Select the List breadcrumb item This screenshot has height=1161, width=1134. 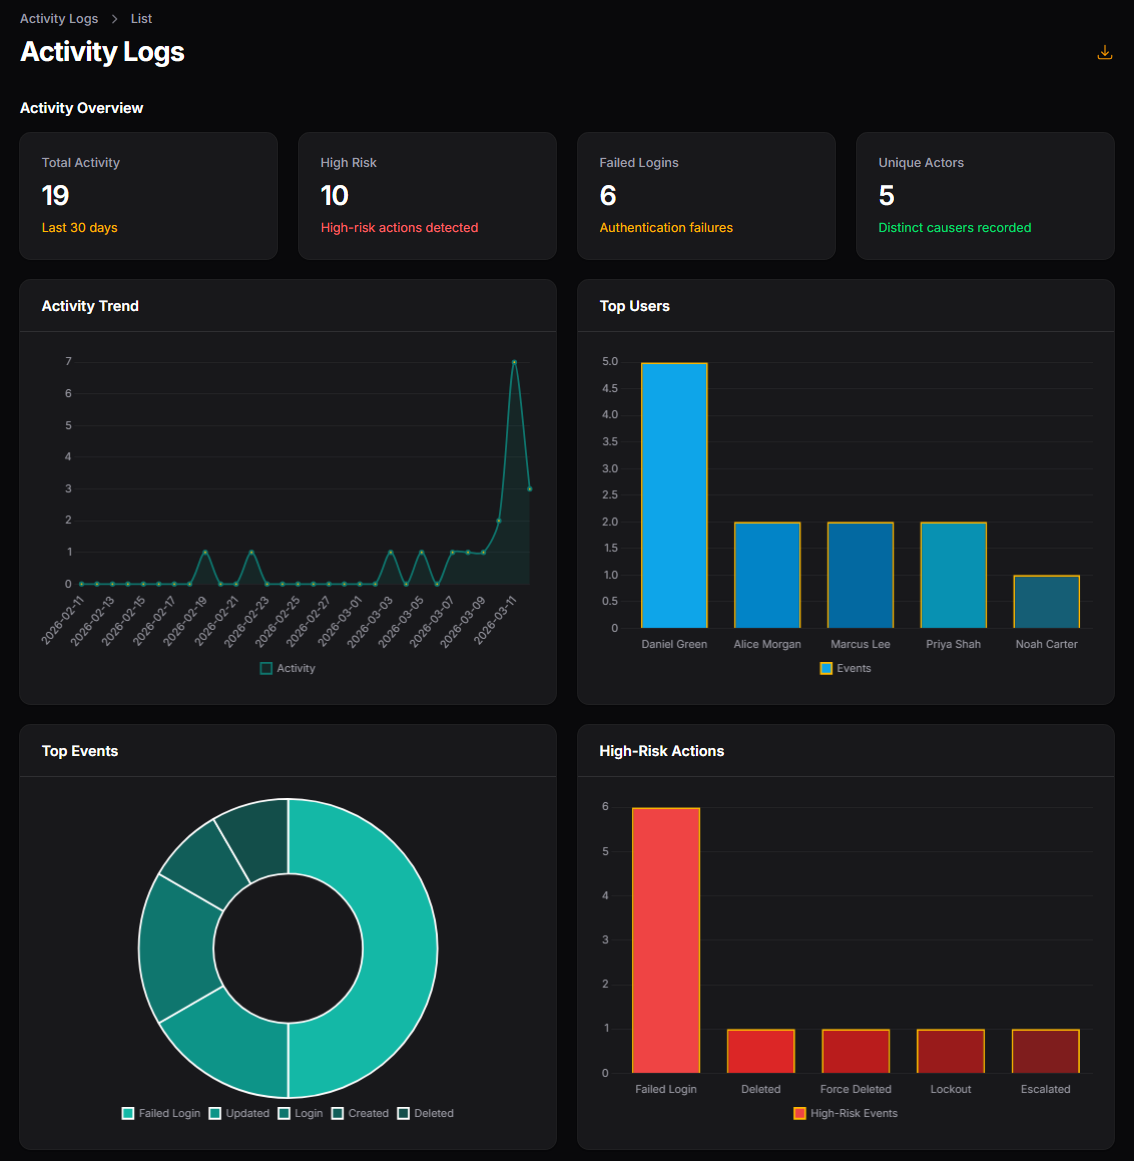pos(140,18)
